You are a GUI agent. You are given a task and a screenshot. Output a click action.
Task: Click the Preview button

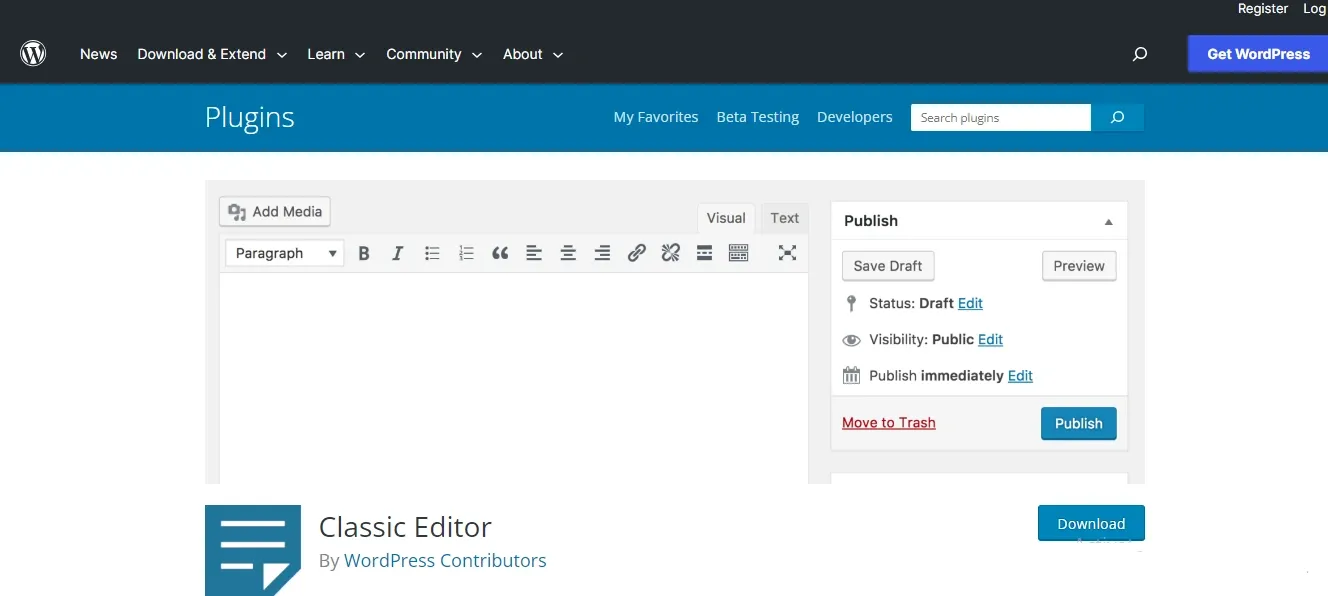point(1079,266)
